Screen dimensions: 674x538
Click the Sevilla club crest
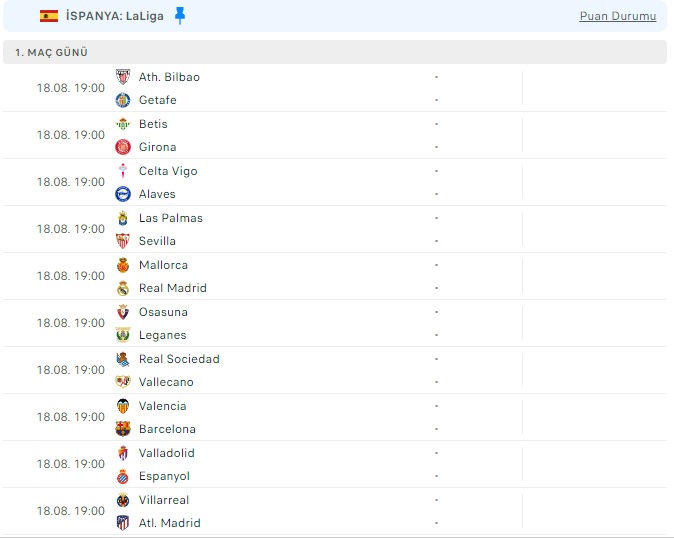pos(123,241)
